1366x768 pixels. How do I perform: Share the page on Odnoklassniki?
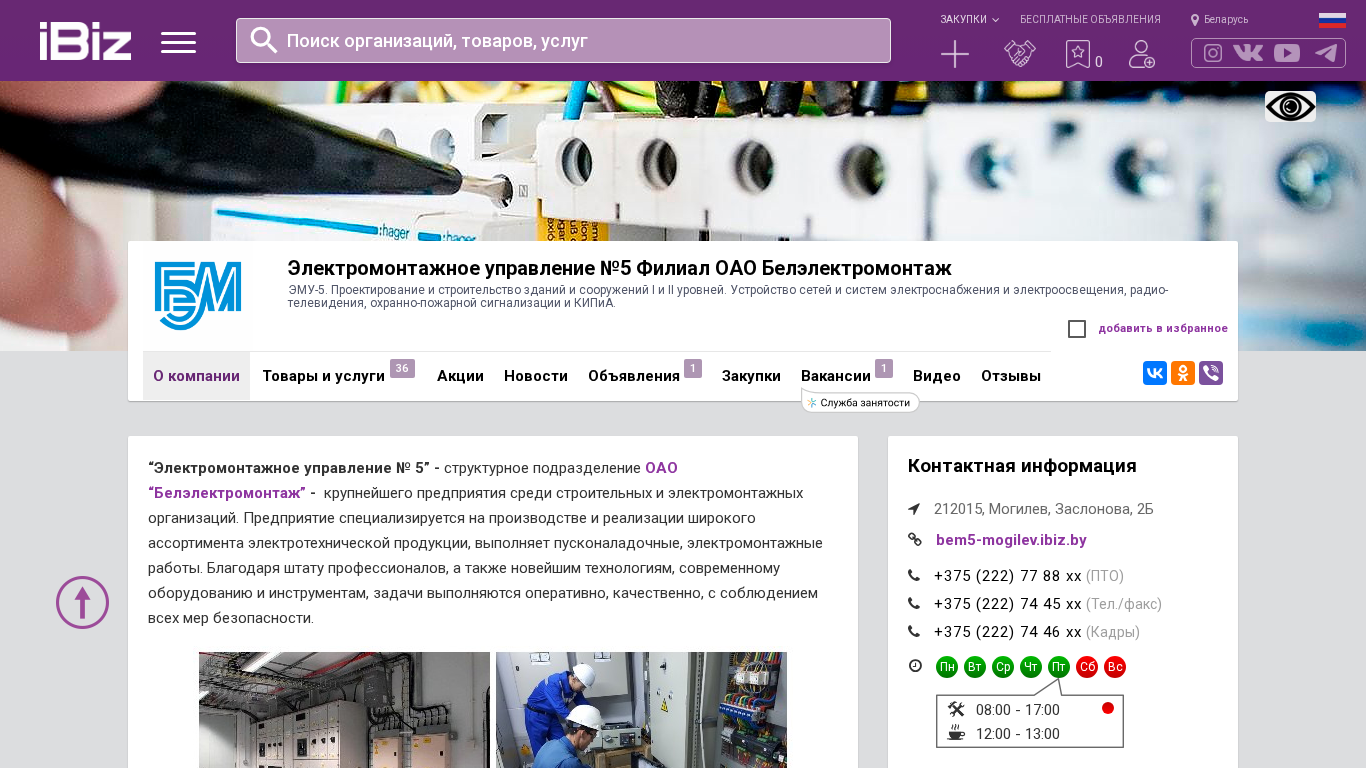(1183, 373)
